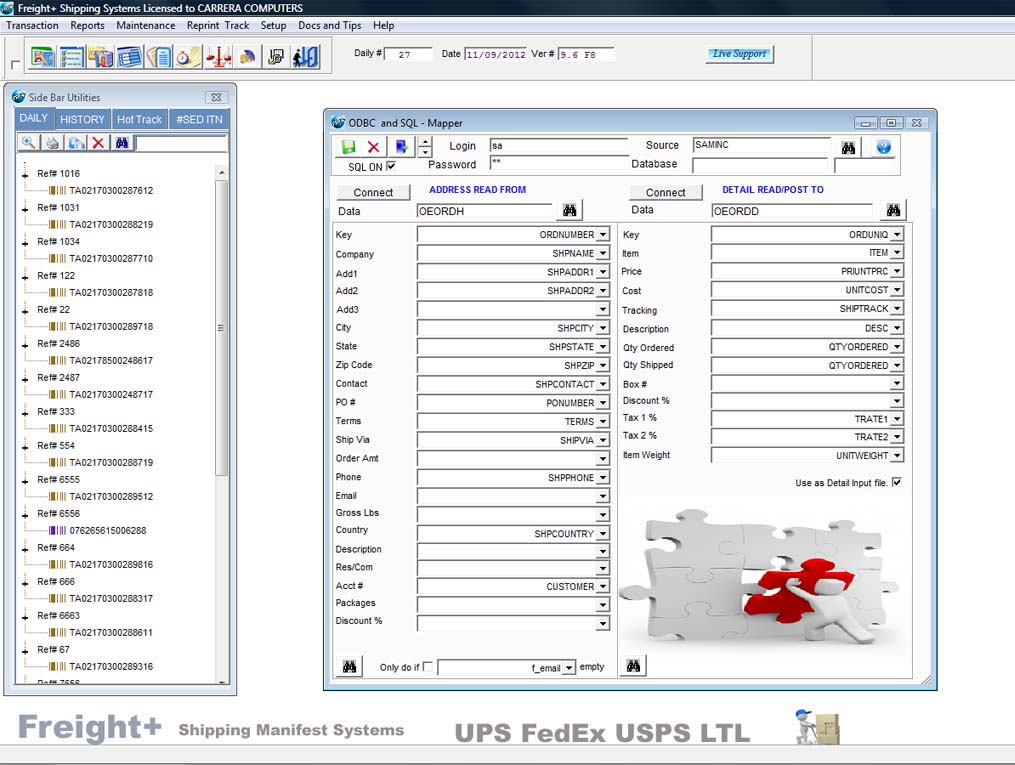Open the stopwatch toolbar icon
This screenshot has width=1015, height=765.
[x=188, y=57]
